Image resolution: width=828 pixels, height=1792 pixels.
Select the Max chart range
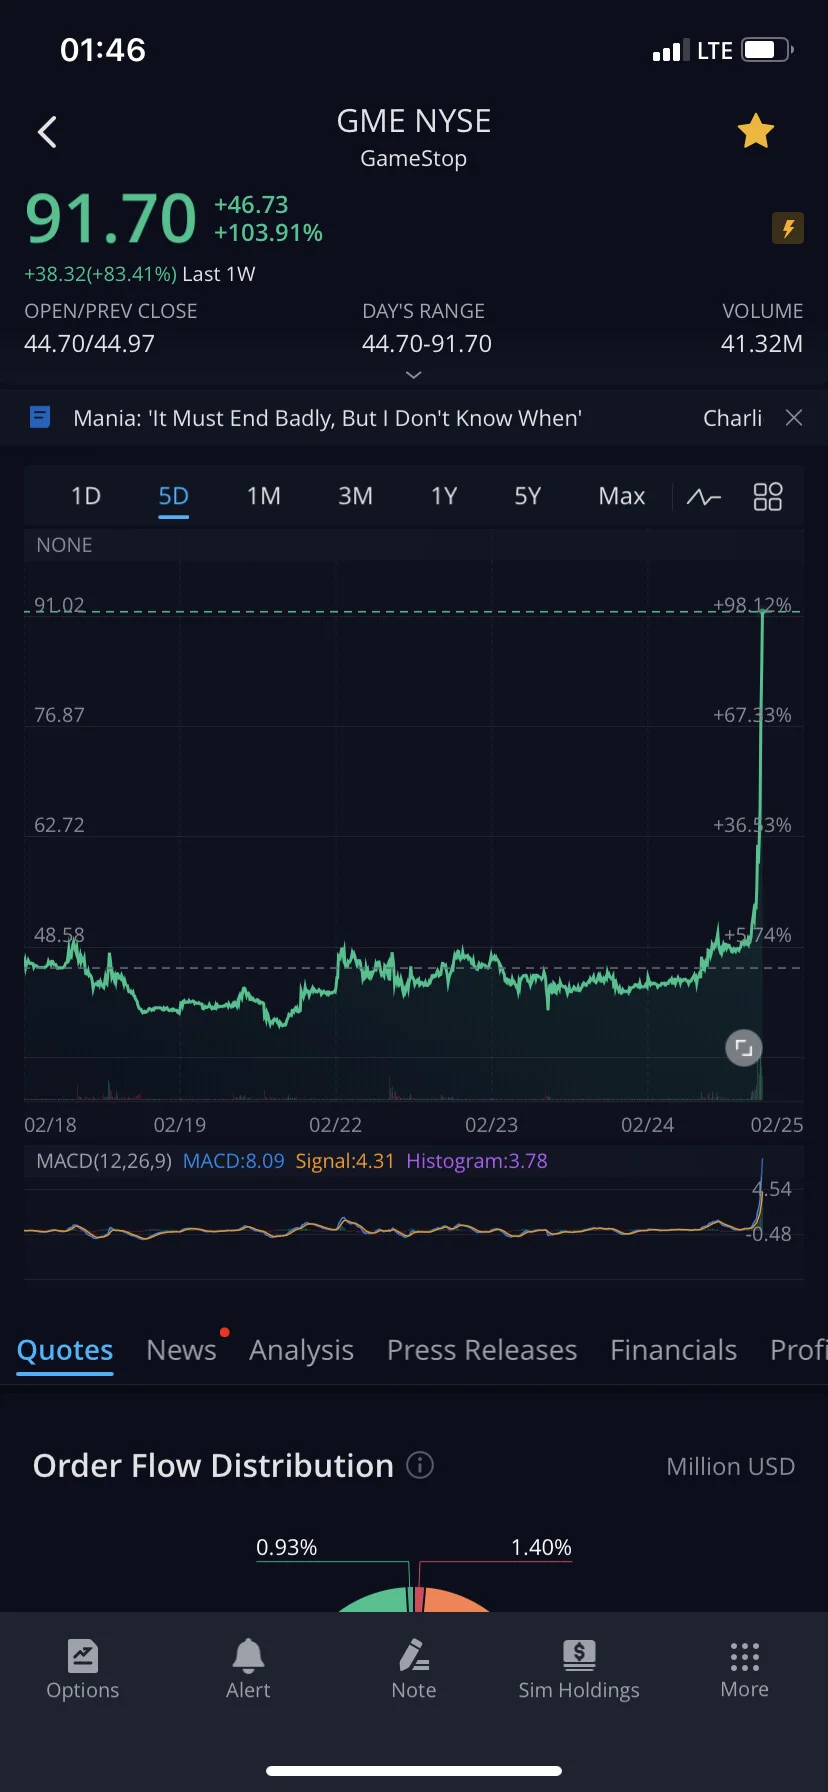pyautogui.click(x=622, y=496)
